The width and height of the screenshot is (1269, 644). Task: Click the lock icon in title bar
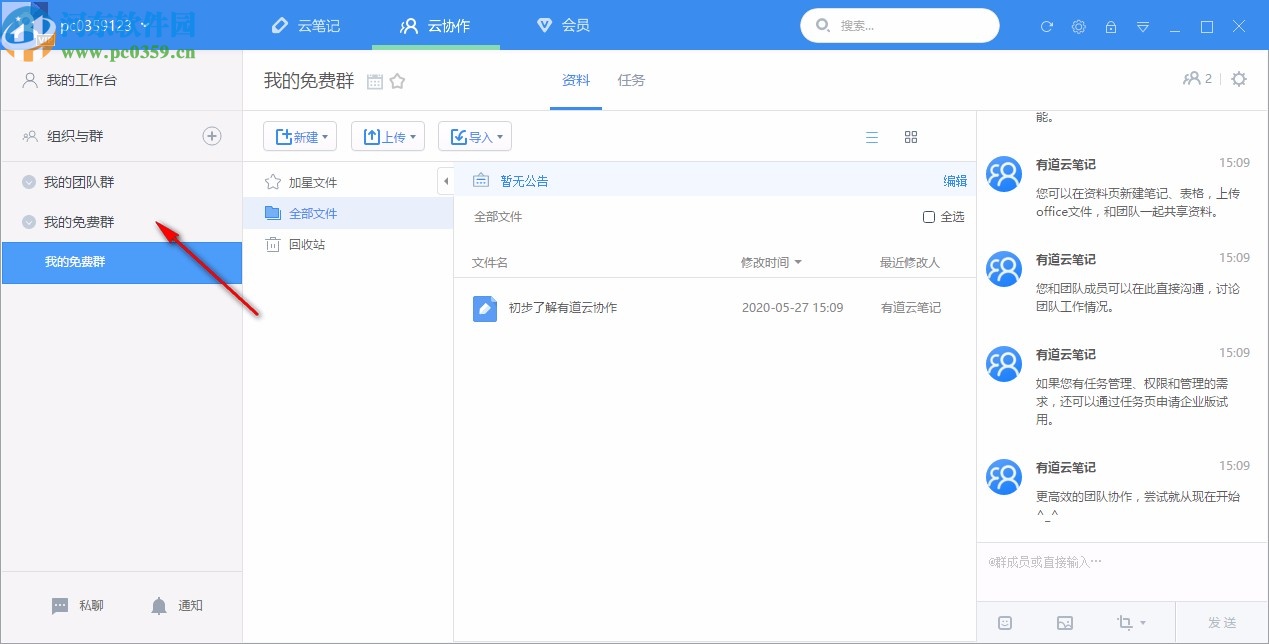(1111, 27)
